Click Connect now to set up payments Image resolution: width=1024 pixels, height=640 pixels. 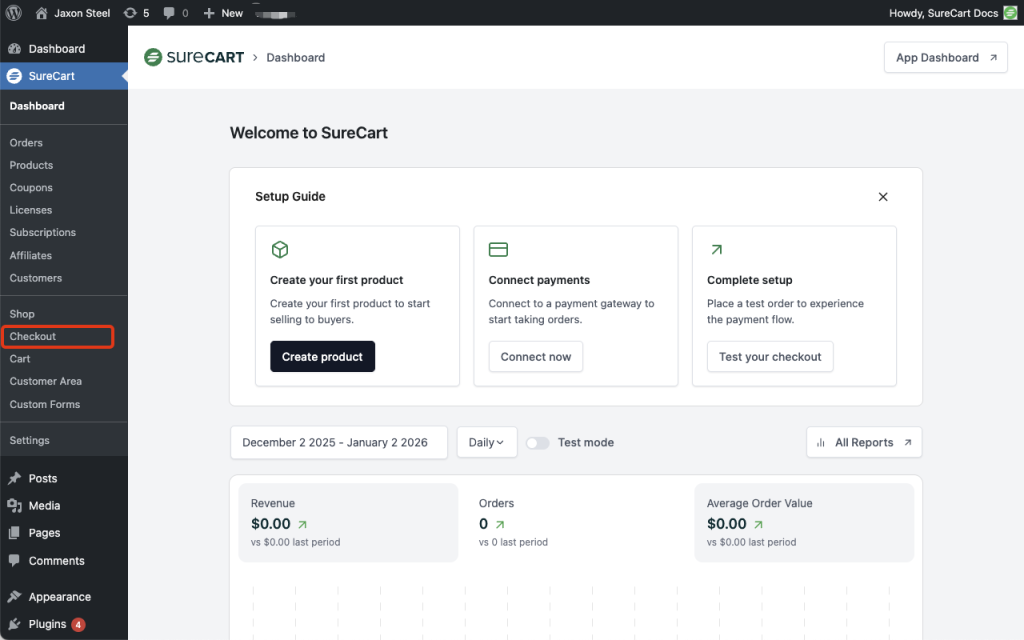(535, 356)
